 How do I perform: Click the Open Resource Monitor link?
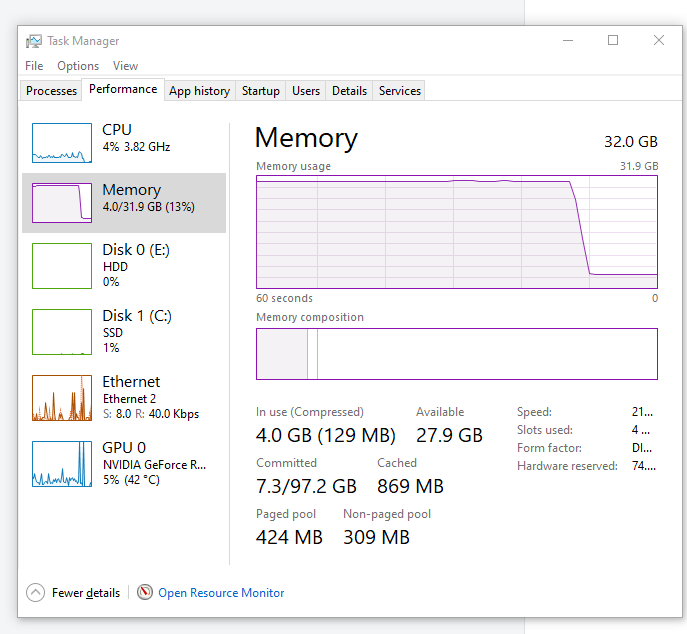[221, 593]
